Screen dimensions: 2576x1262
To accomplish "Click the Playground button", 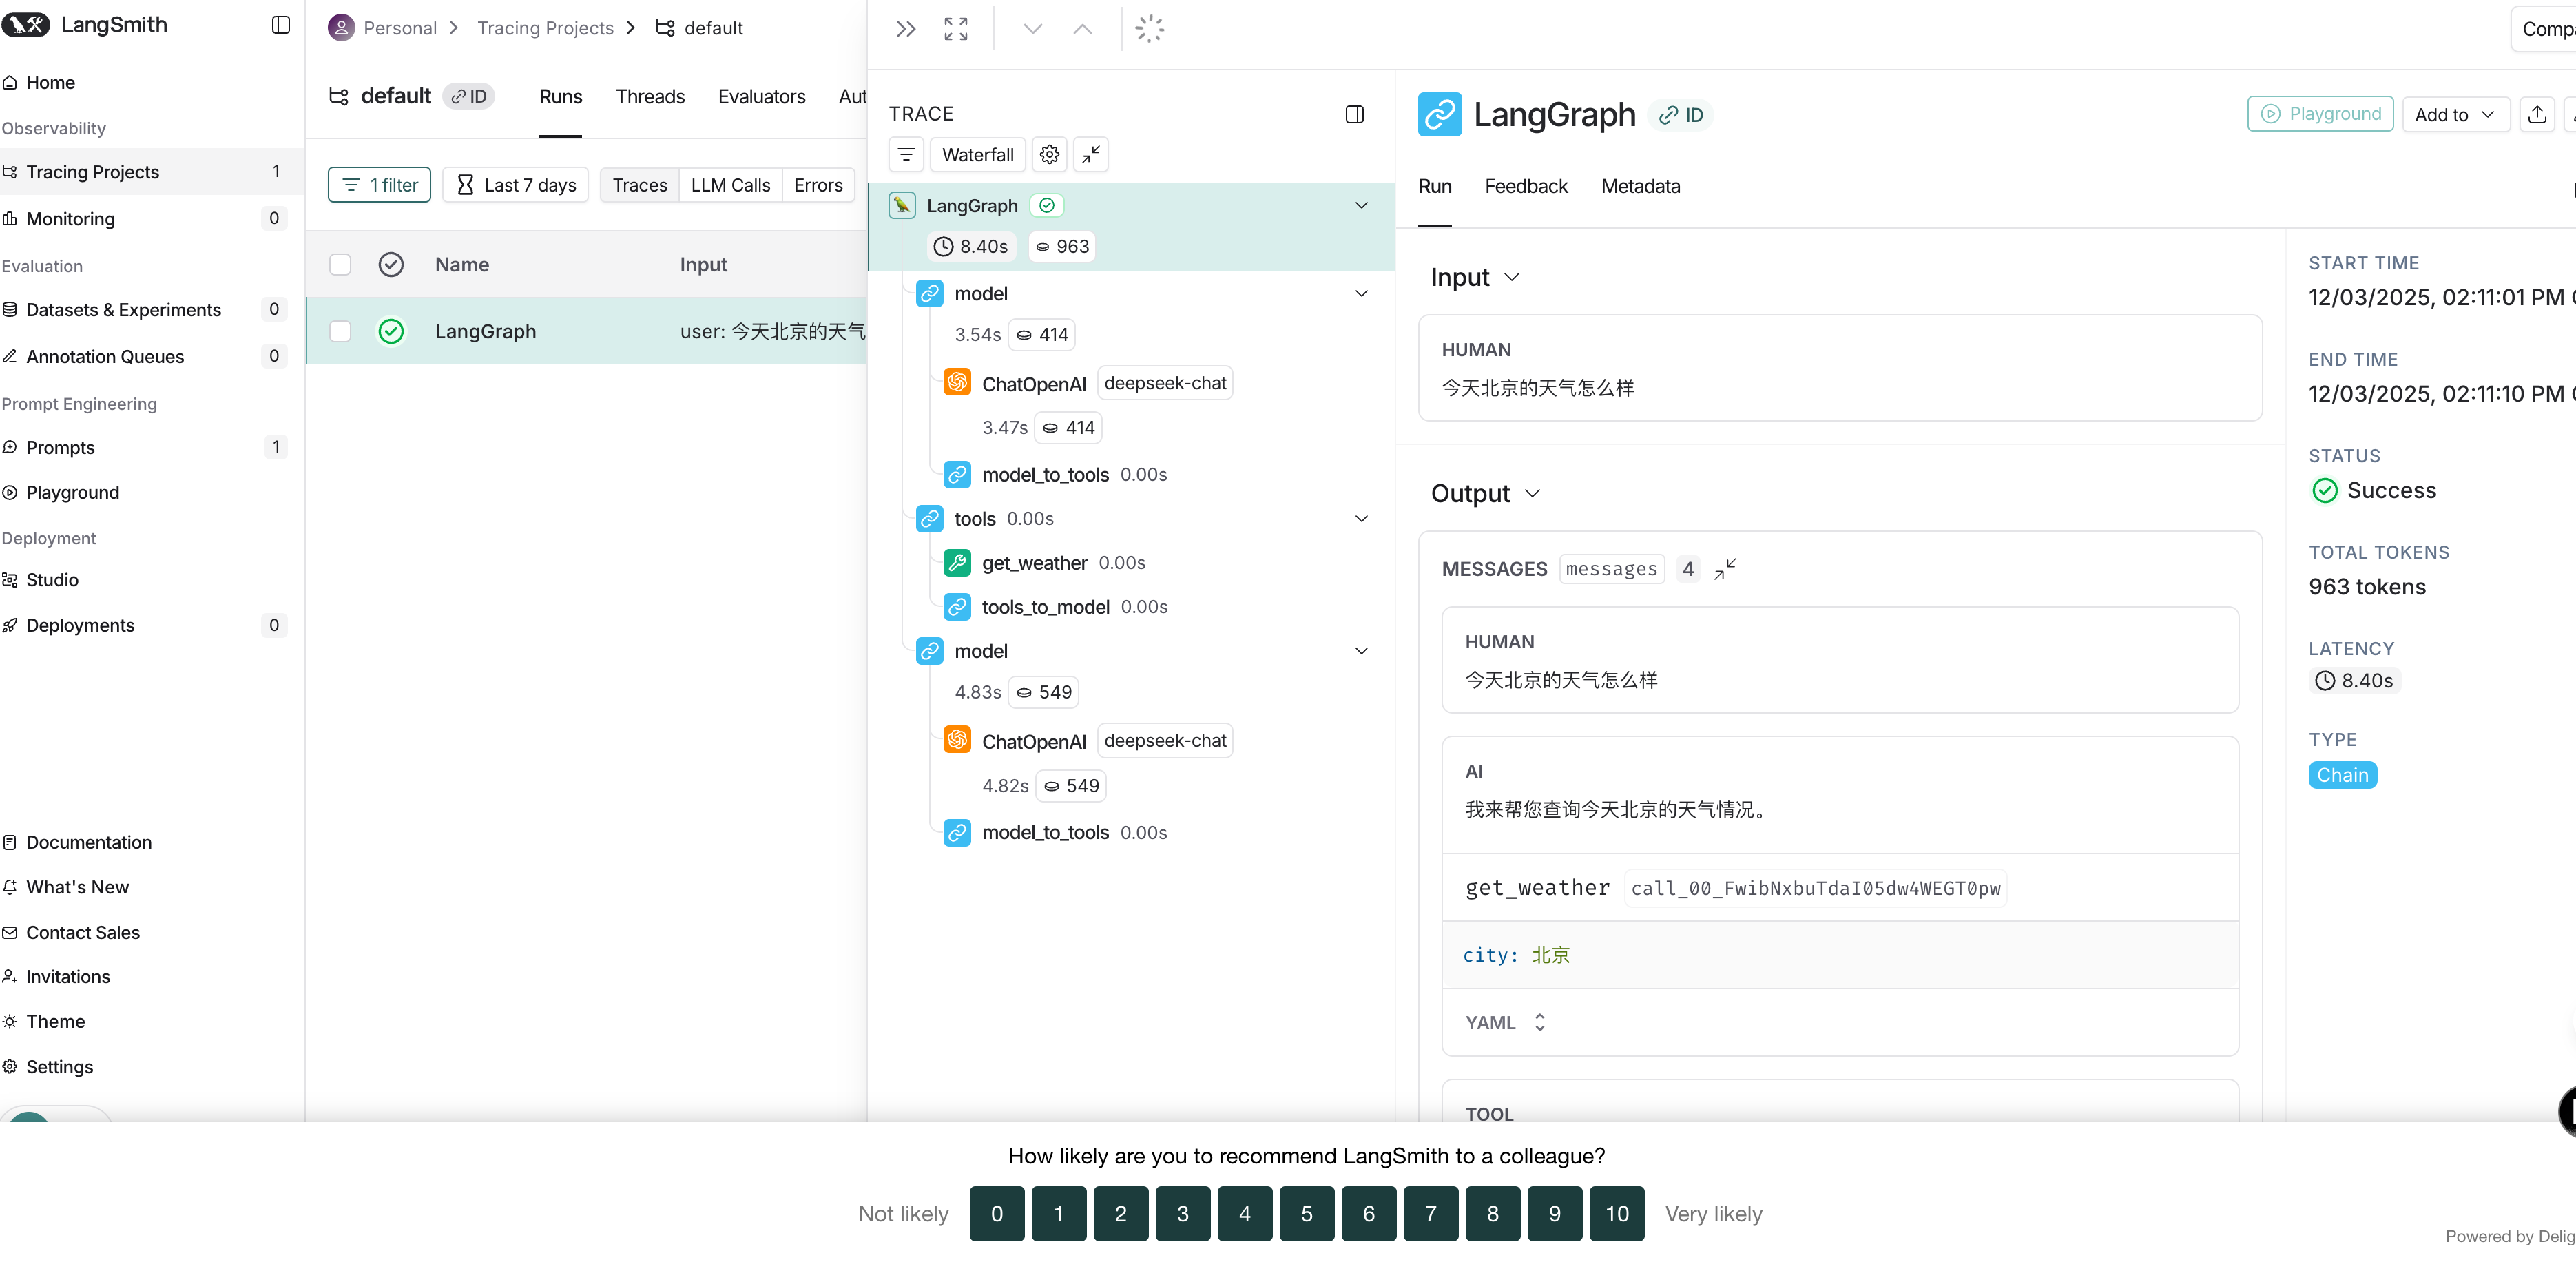I will pyautogui.click(x=2319, y=114).
